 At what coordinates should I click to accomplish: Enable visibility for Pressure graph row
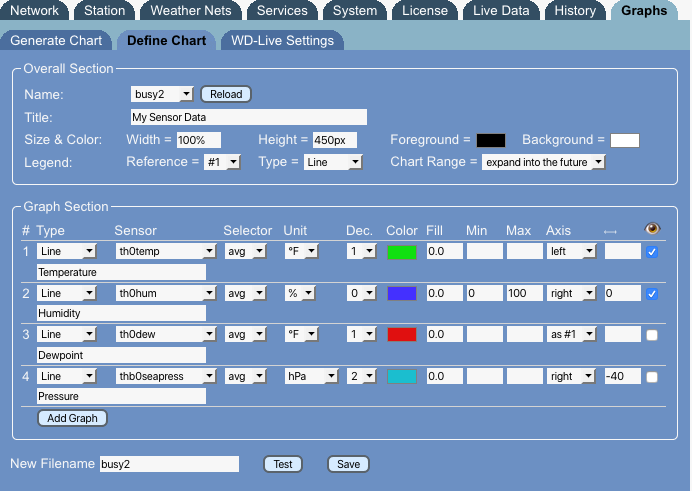(x=652, y=377)
